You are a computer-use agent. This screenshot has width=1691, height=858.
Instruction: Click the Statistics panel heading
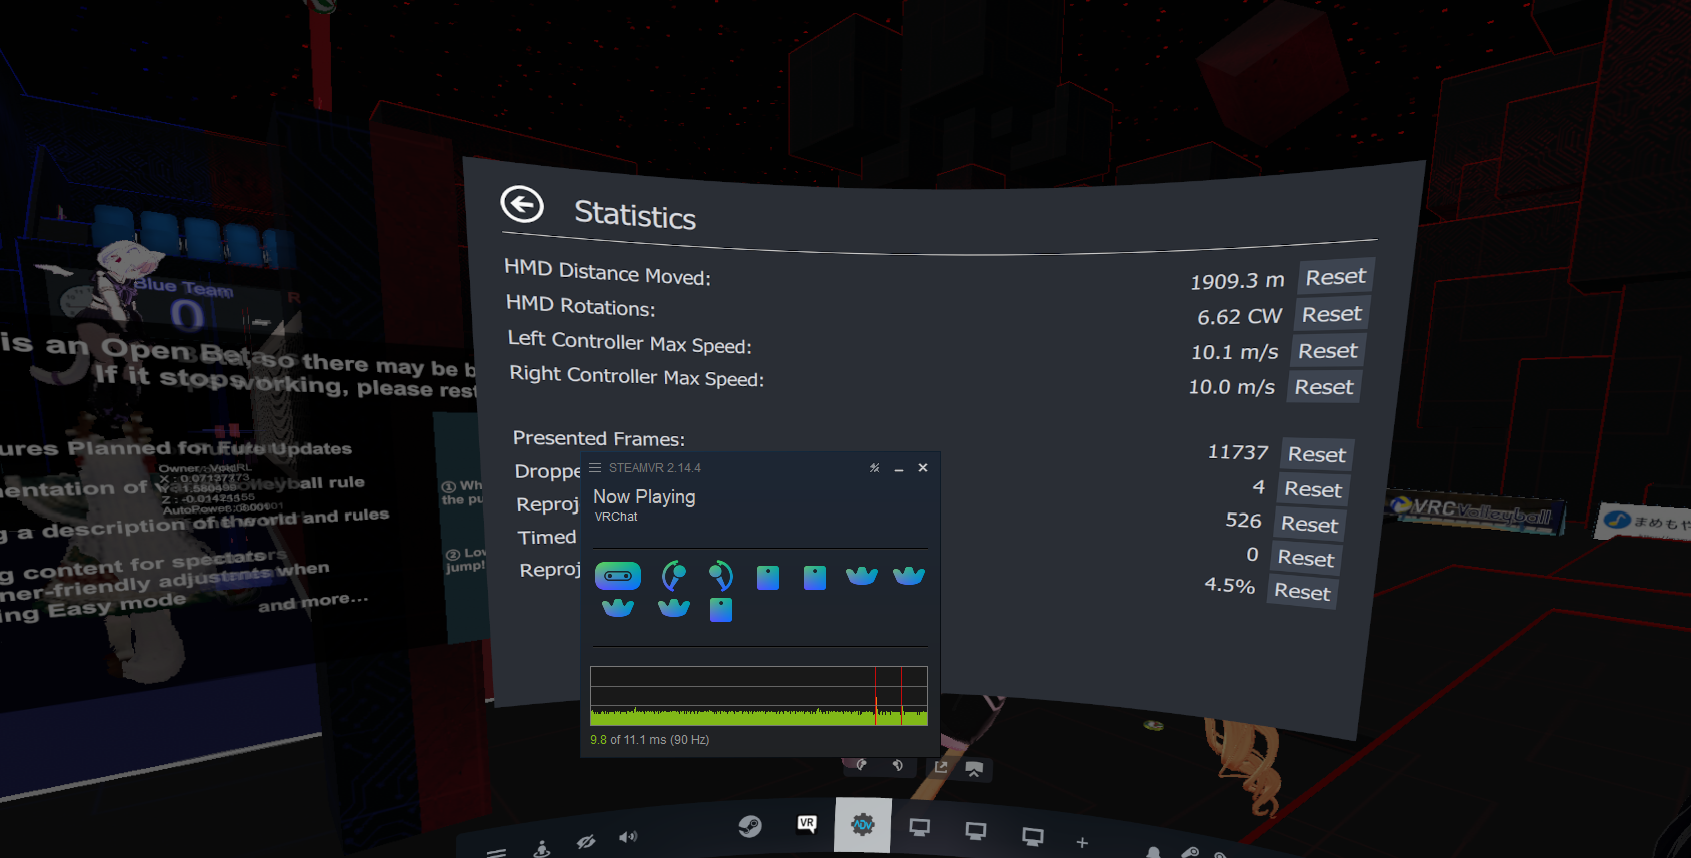click(635, 215)
